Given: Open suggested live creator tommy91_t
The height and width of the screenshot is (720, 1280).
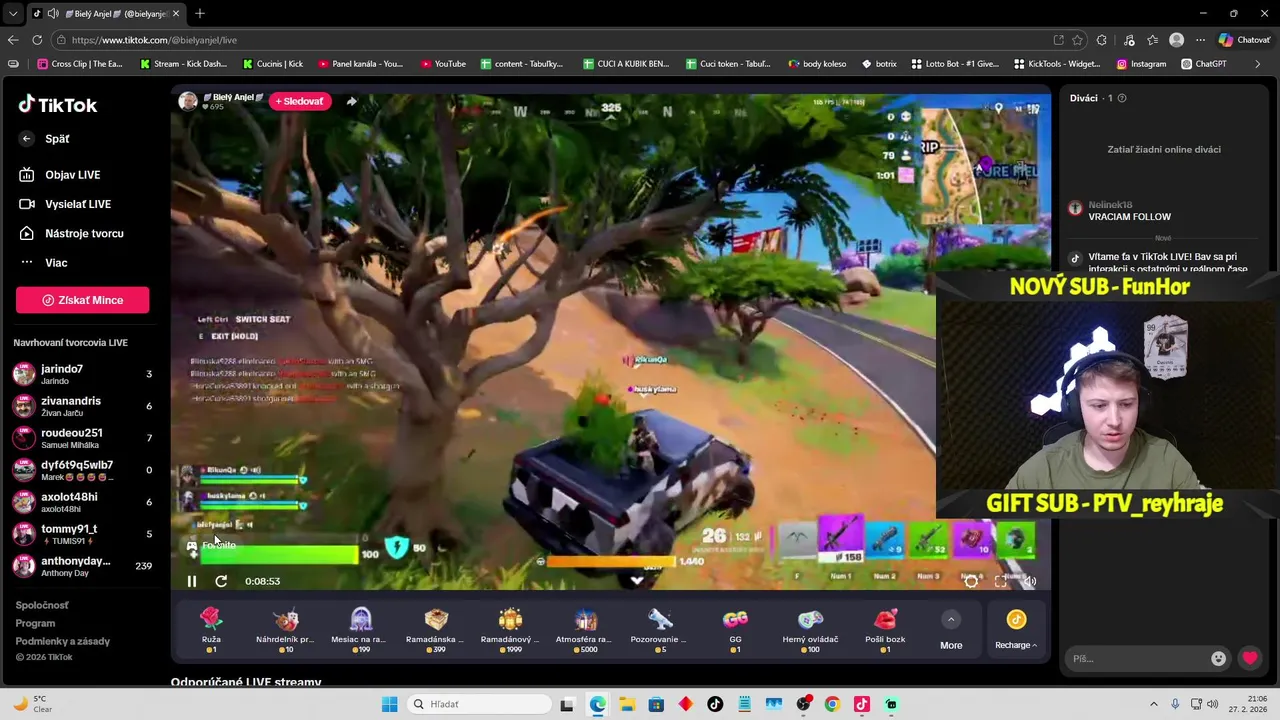Looking at the screenshot, I should pos(82,534).
